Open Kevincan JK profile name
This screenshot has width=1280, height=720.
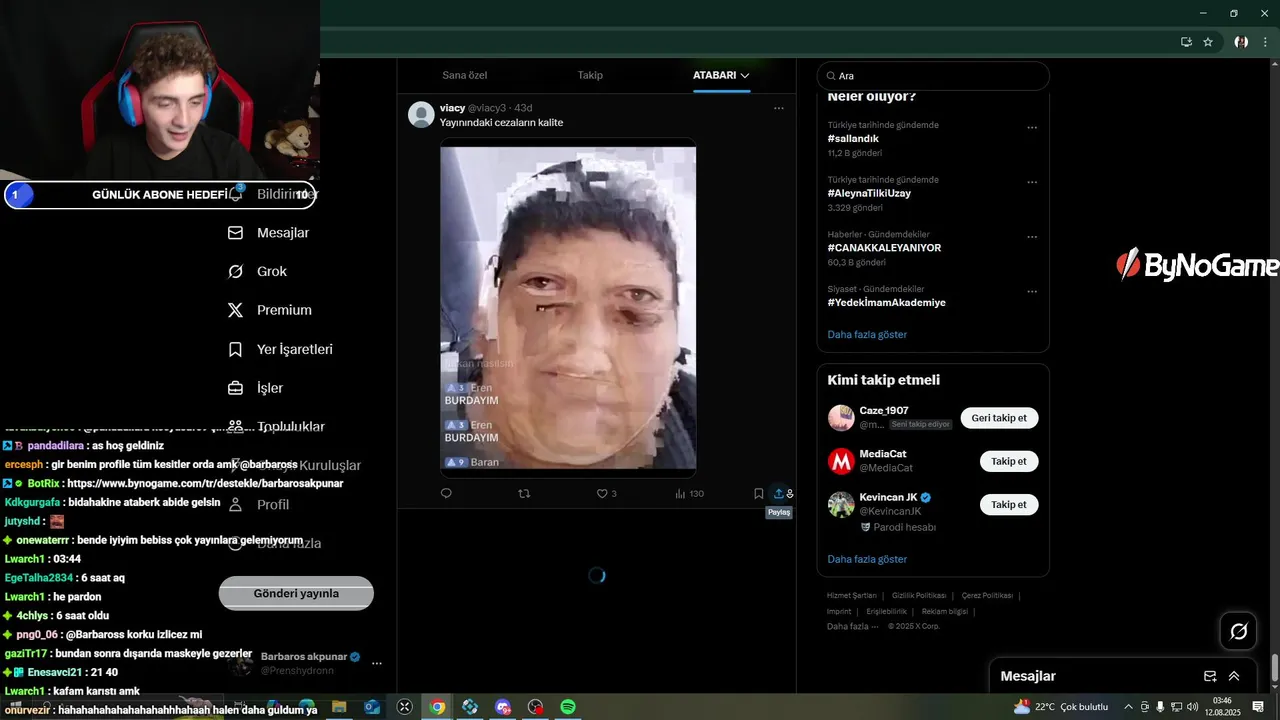click(x=888, y=497)
